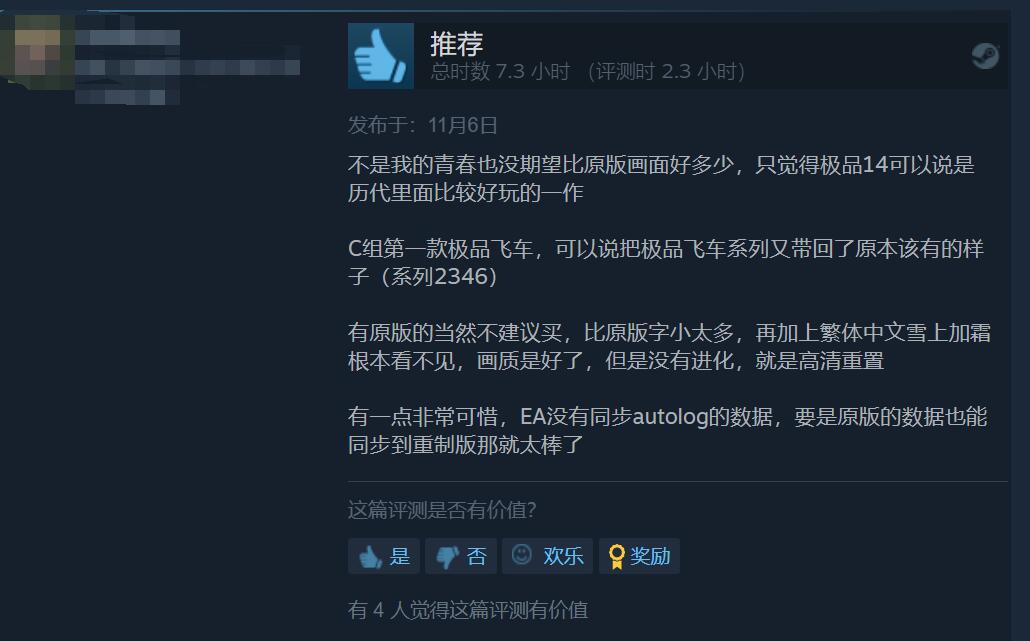Click the 有 4 人觉得这篇评测有价值 count

pyautogui.click(x=468, y=610)
